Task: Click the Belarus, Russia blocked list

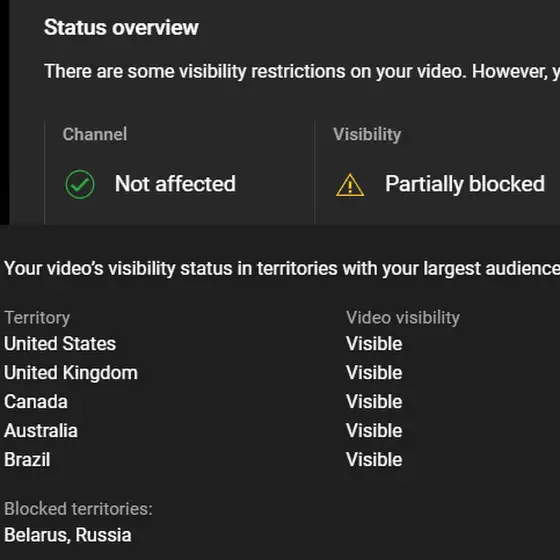Action: pyautogui.click(x=68, y=535)
